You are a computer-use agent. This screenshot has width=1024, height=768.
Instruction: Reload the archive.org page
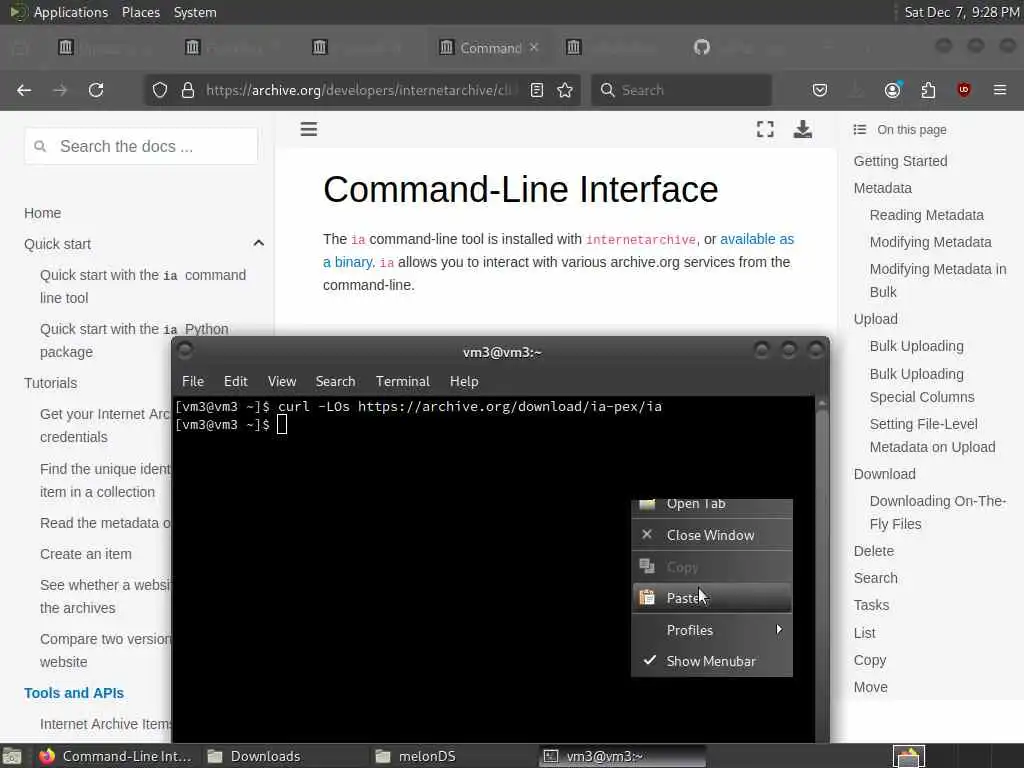[x=96, y=90]
